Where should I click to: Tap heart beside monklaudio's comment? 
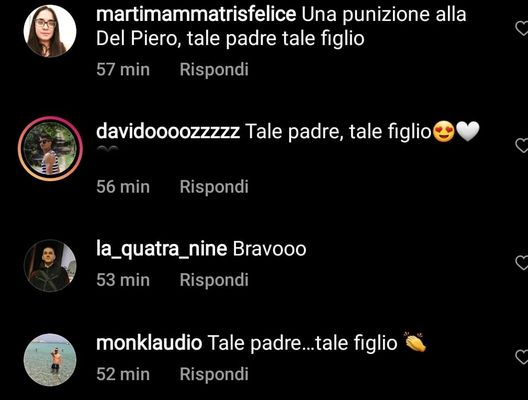coord(522,357)
